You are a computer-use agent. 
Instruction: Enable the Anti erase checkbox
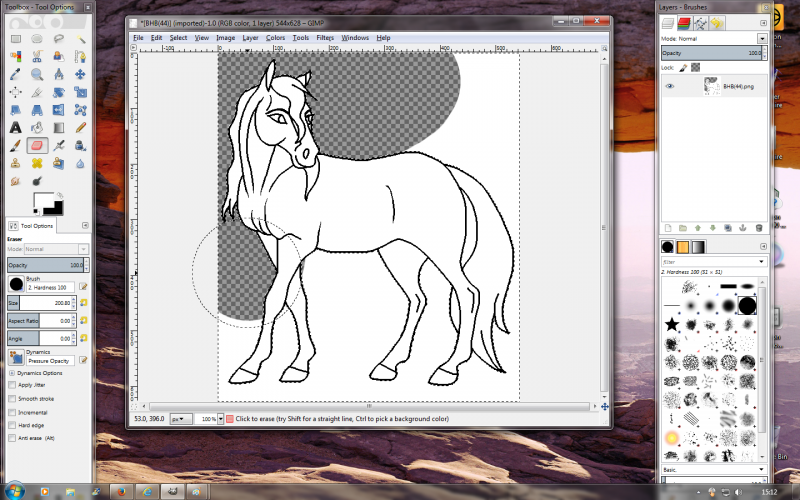pyautogui.click(x=12, y=438)
